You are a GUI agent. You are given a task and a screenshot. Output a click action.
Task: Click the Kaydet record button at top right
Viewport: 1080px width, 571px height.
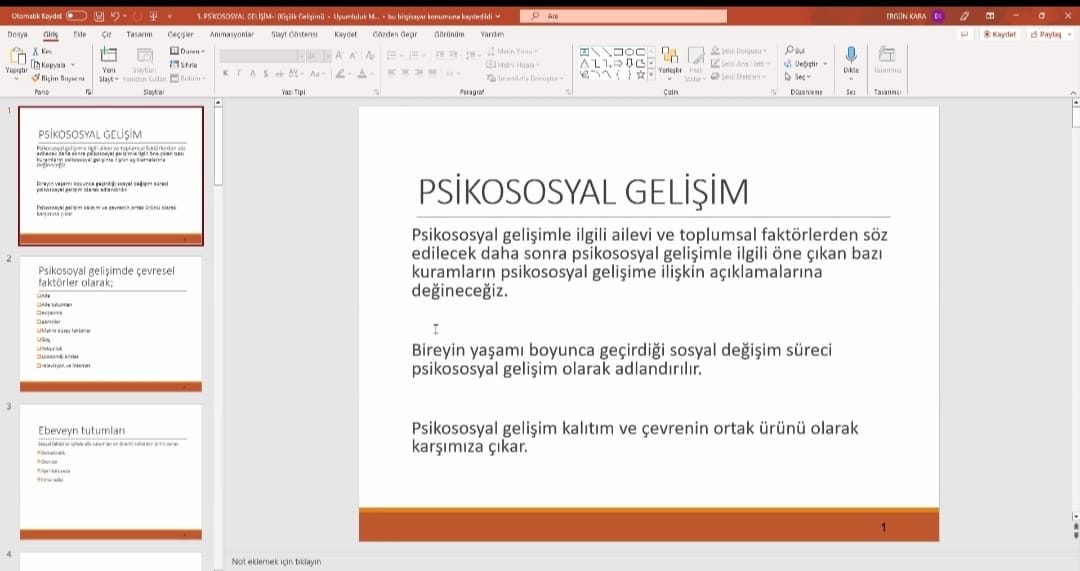coord(1000,34)
